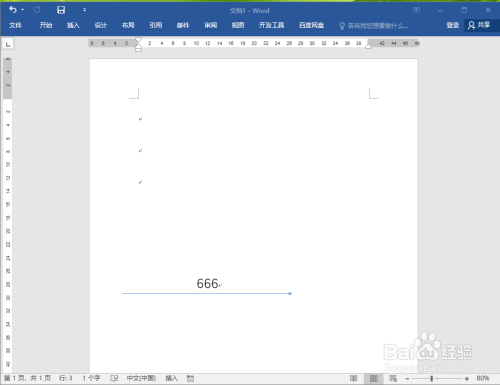Screen dimensions: 500x385
Task: Click the line number indicator 行:3
Action: coord(66,378)
